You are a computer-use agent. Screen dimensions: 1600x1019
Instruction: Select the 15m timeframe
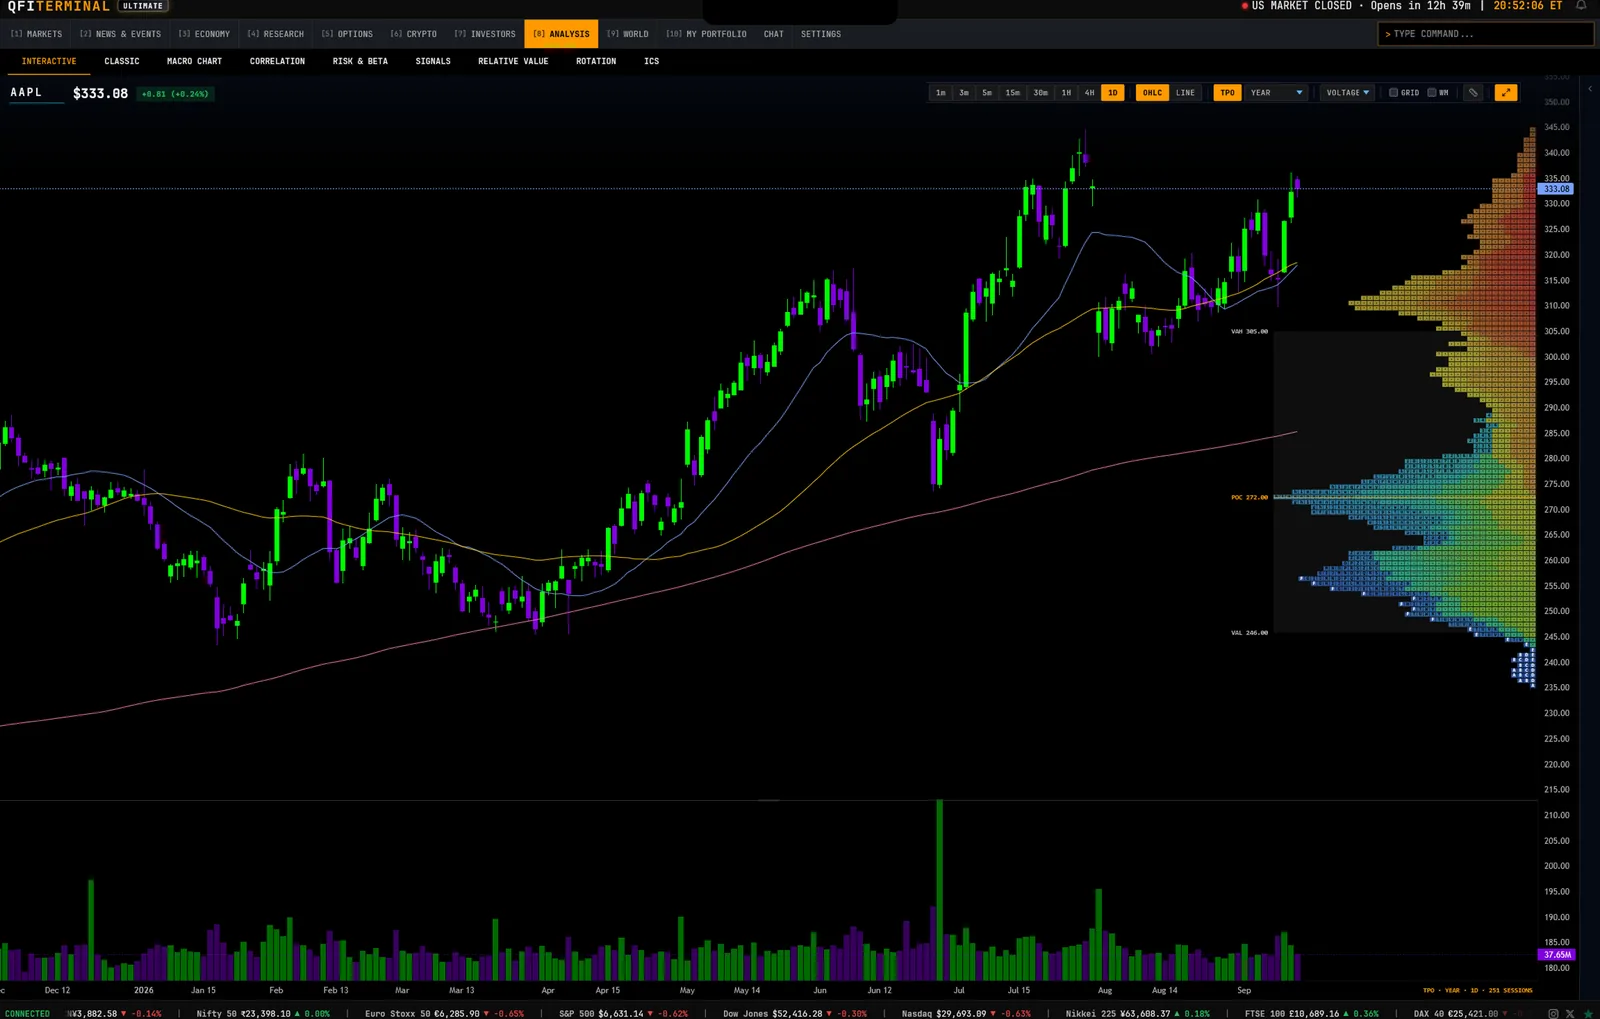click(x=1012, y=93)
